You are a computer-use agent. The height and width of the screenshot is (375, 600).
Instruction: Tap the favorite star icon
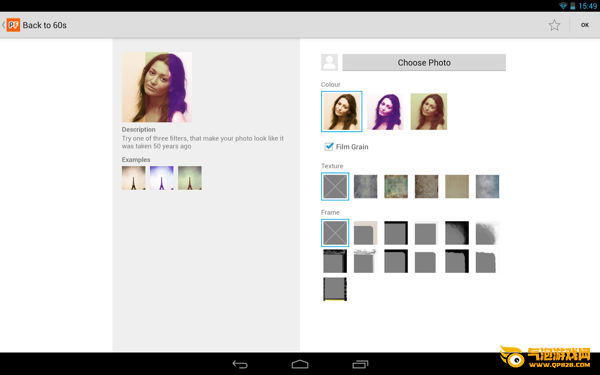pos(554,25)
